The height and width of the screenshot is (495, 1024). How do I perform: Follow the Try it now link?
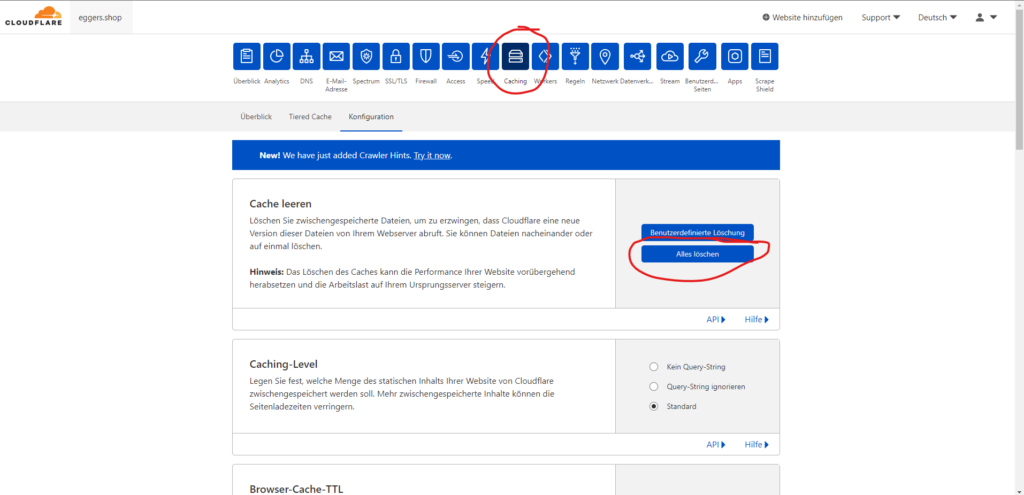(x=432, y=155)
